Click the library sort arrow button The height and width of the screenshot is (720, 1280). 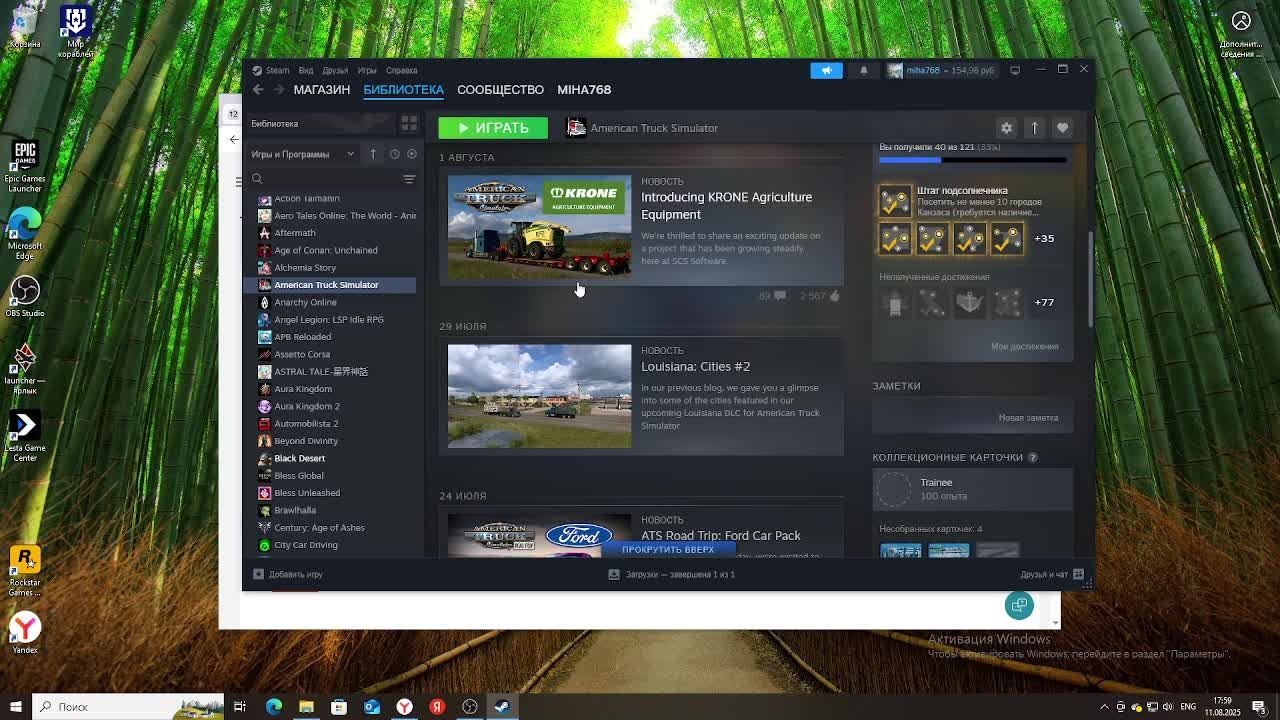tap(373, 154)
